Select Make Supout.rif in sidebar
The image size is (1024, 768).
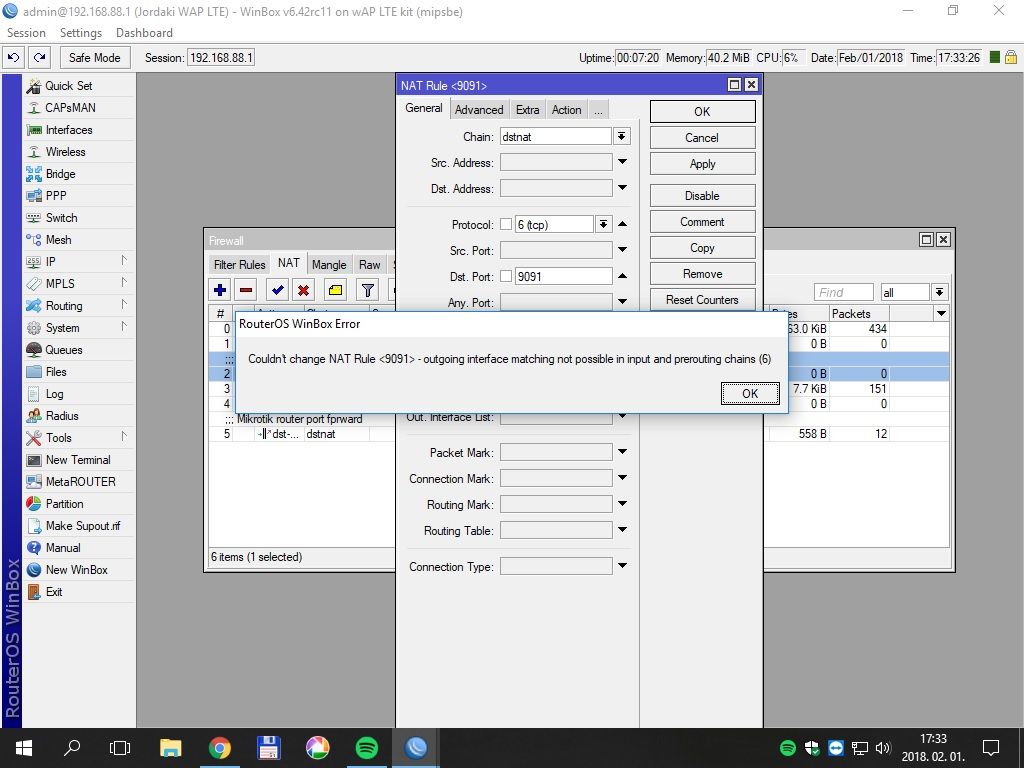tap(78, 526)
